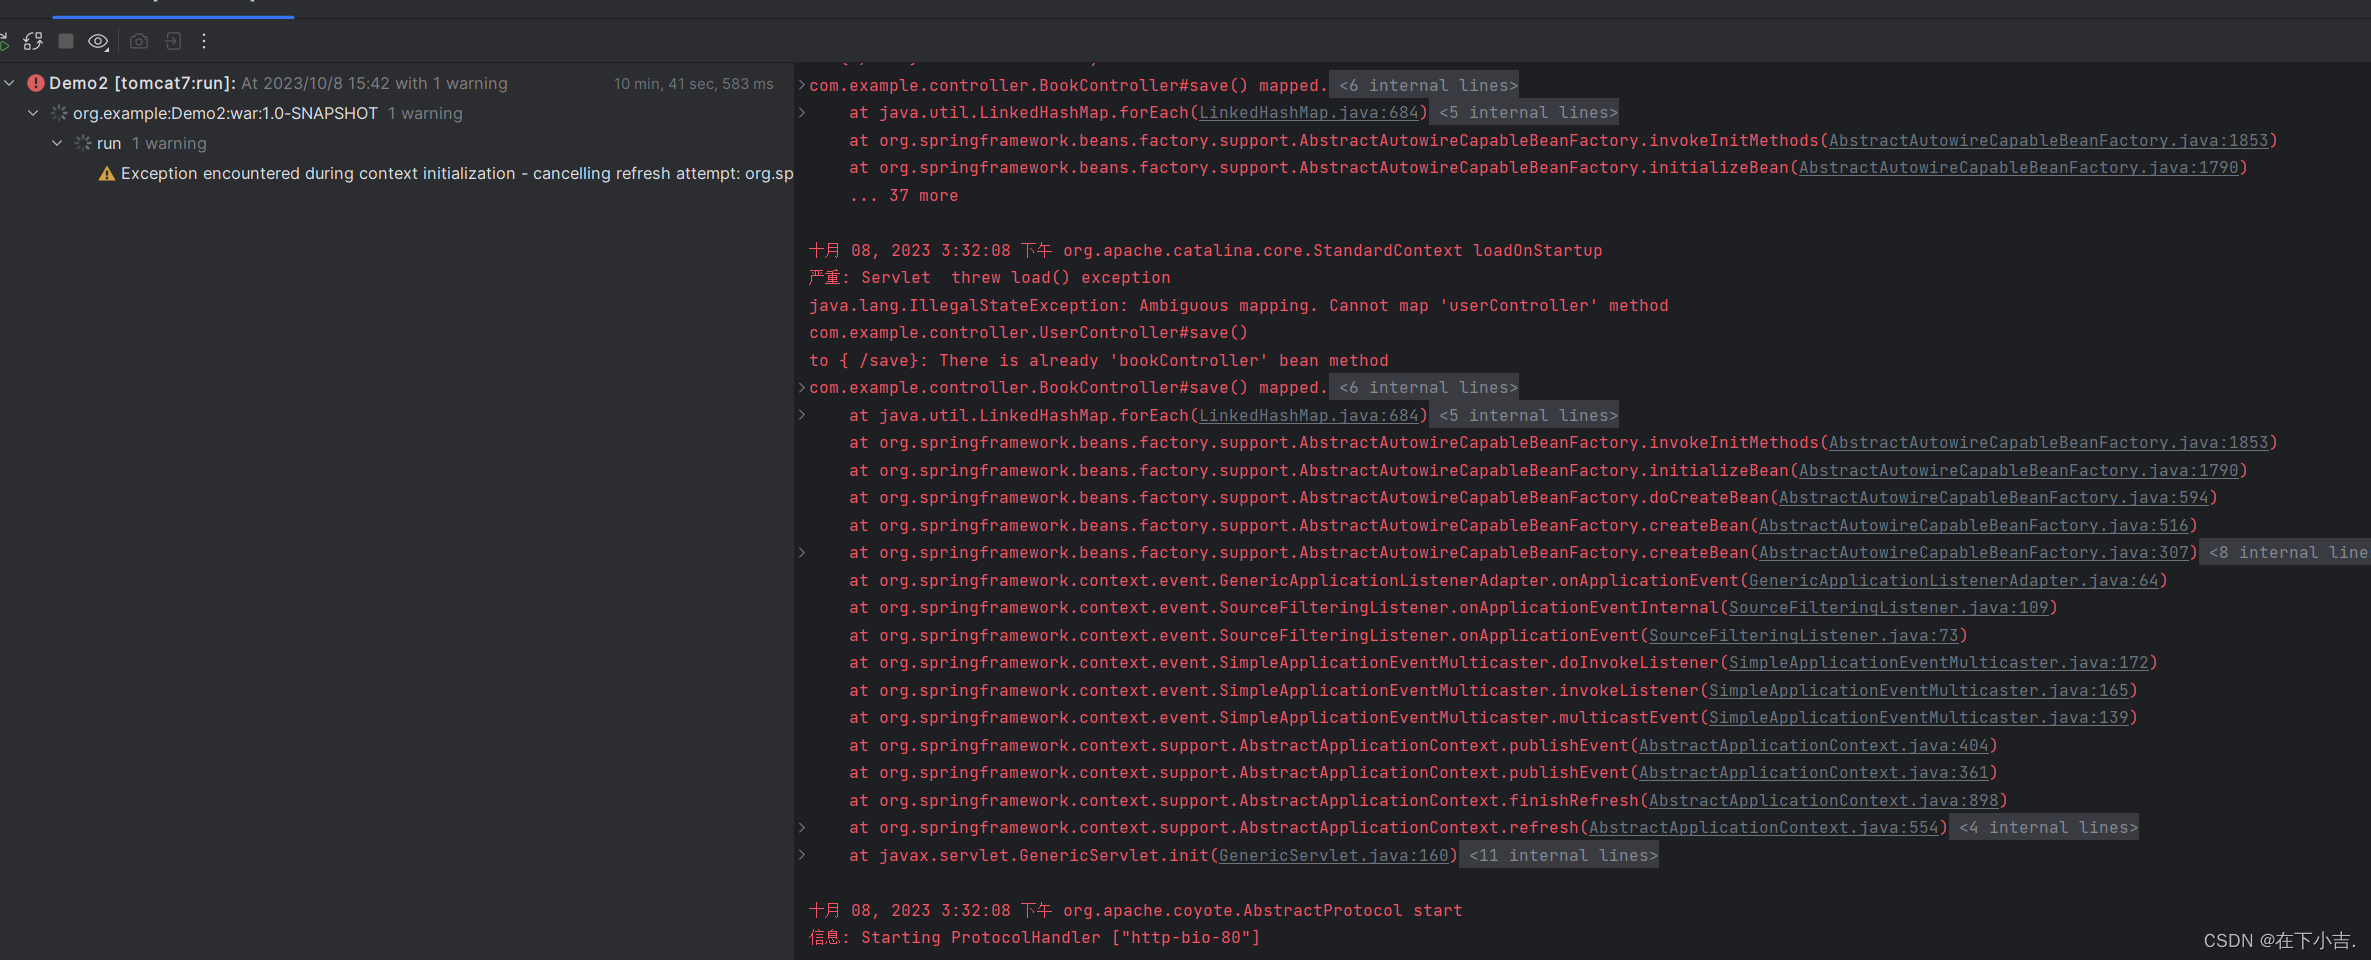Screen dimensions: 2371x960
Task: Click the spinner icon next to run node
Action: pos(83,143)
